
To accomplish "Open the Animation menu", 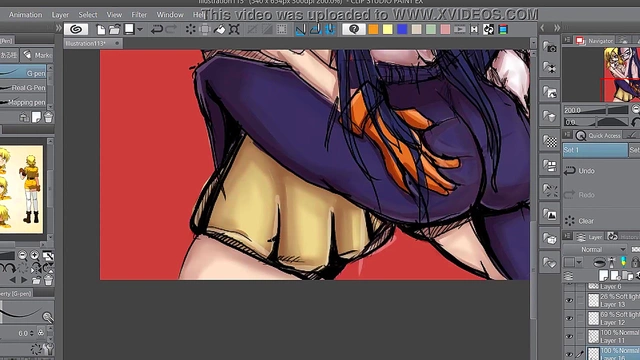I will (x=25, y=15).
